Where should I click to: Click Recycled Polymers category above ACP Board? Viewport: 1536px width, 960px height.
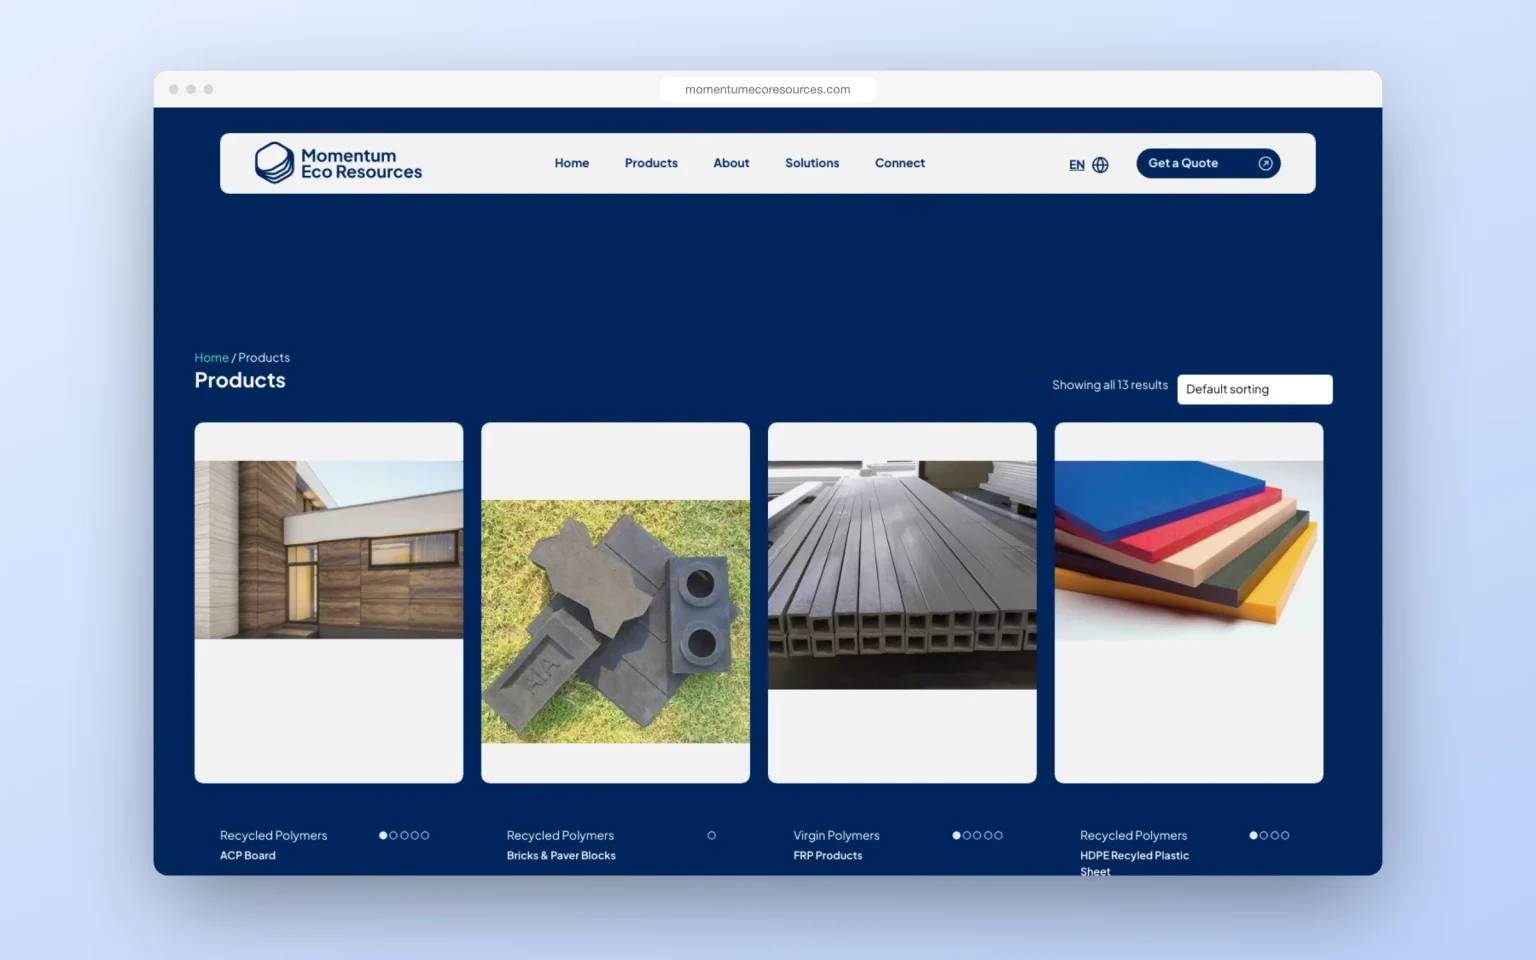pyautogui.click(x=273, y=835)
